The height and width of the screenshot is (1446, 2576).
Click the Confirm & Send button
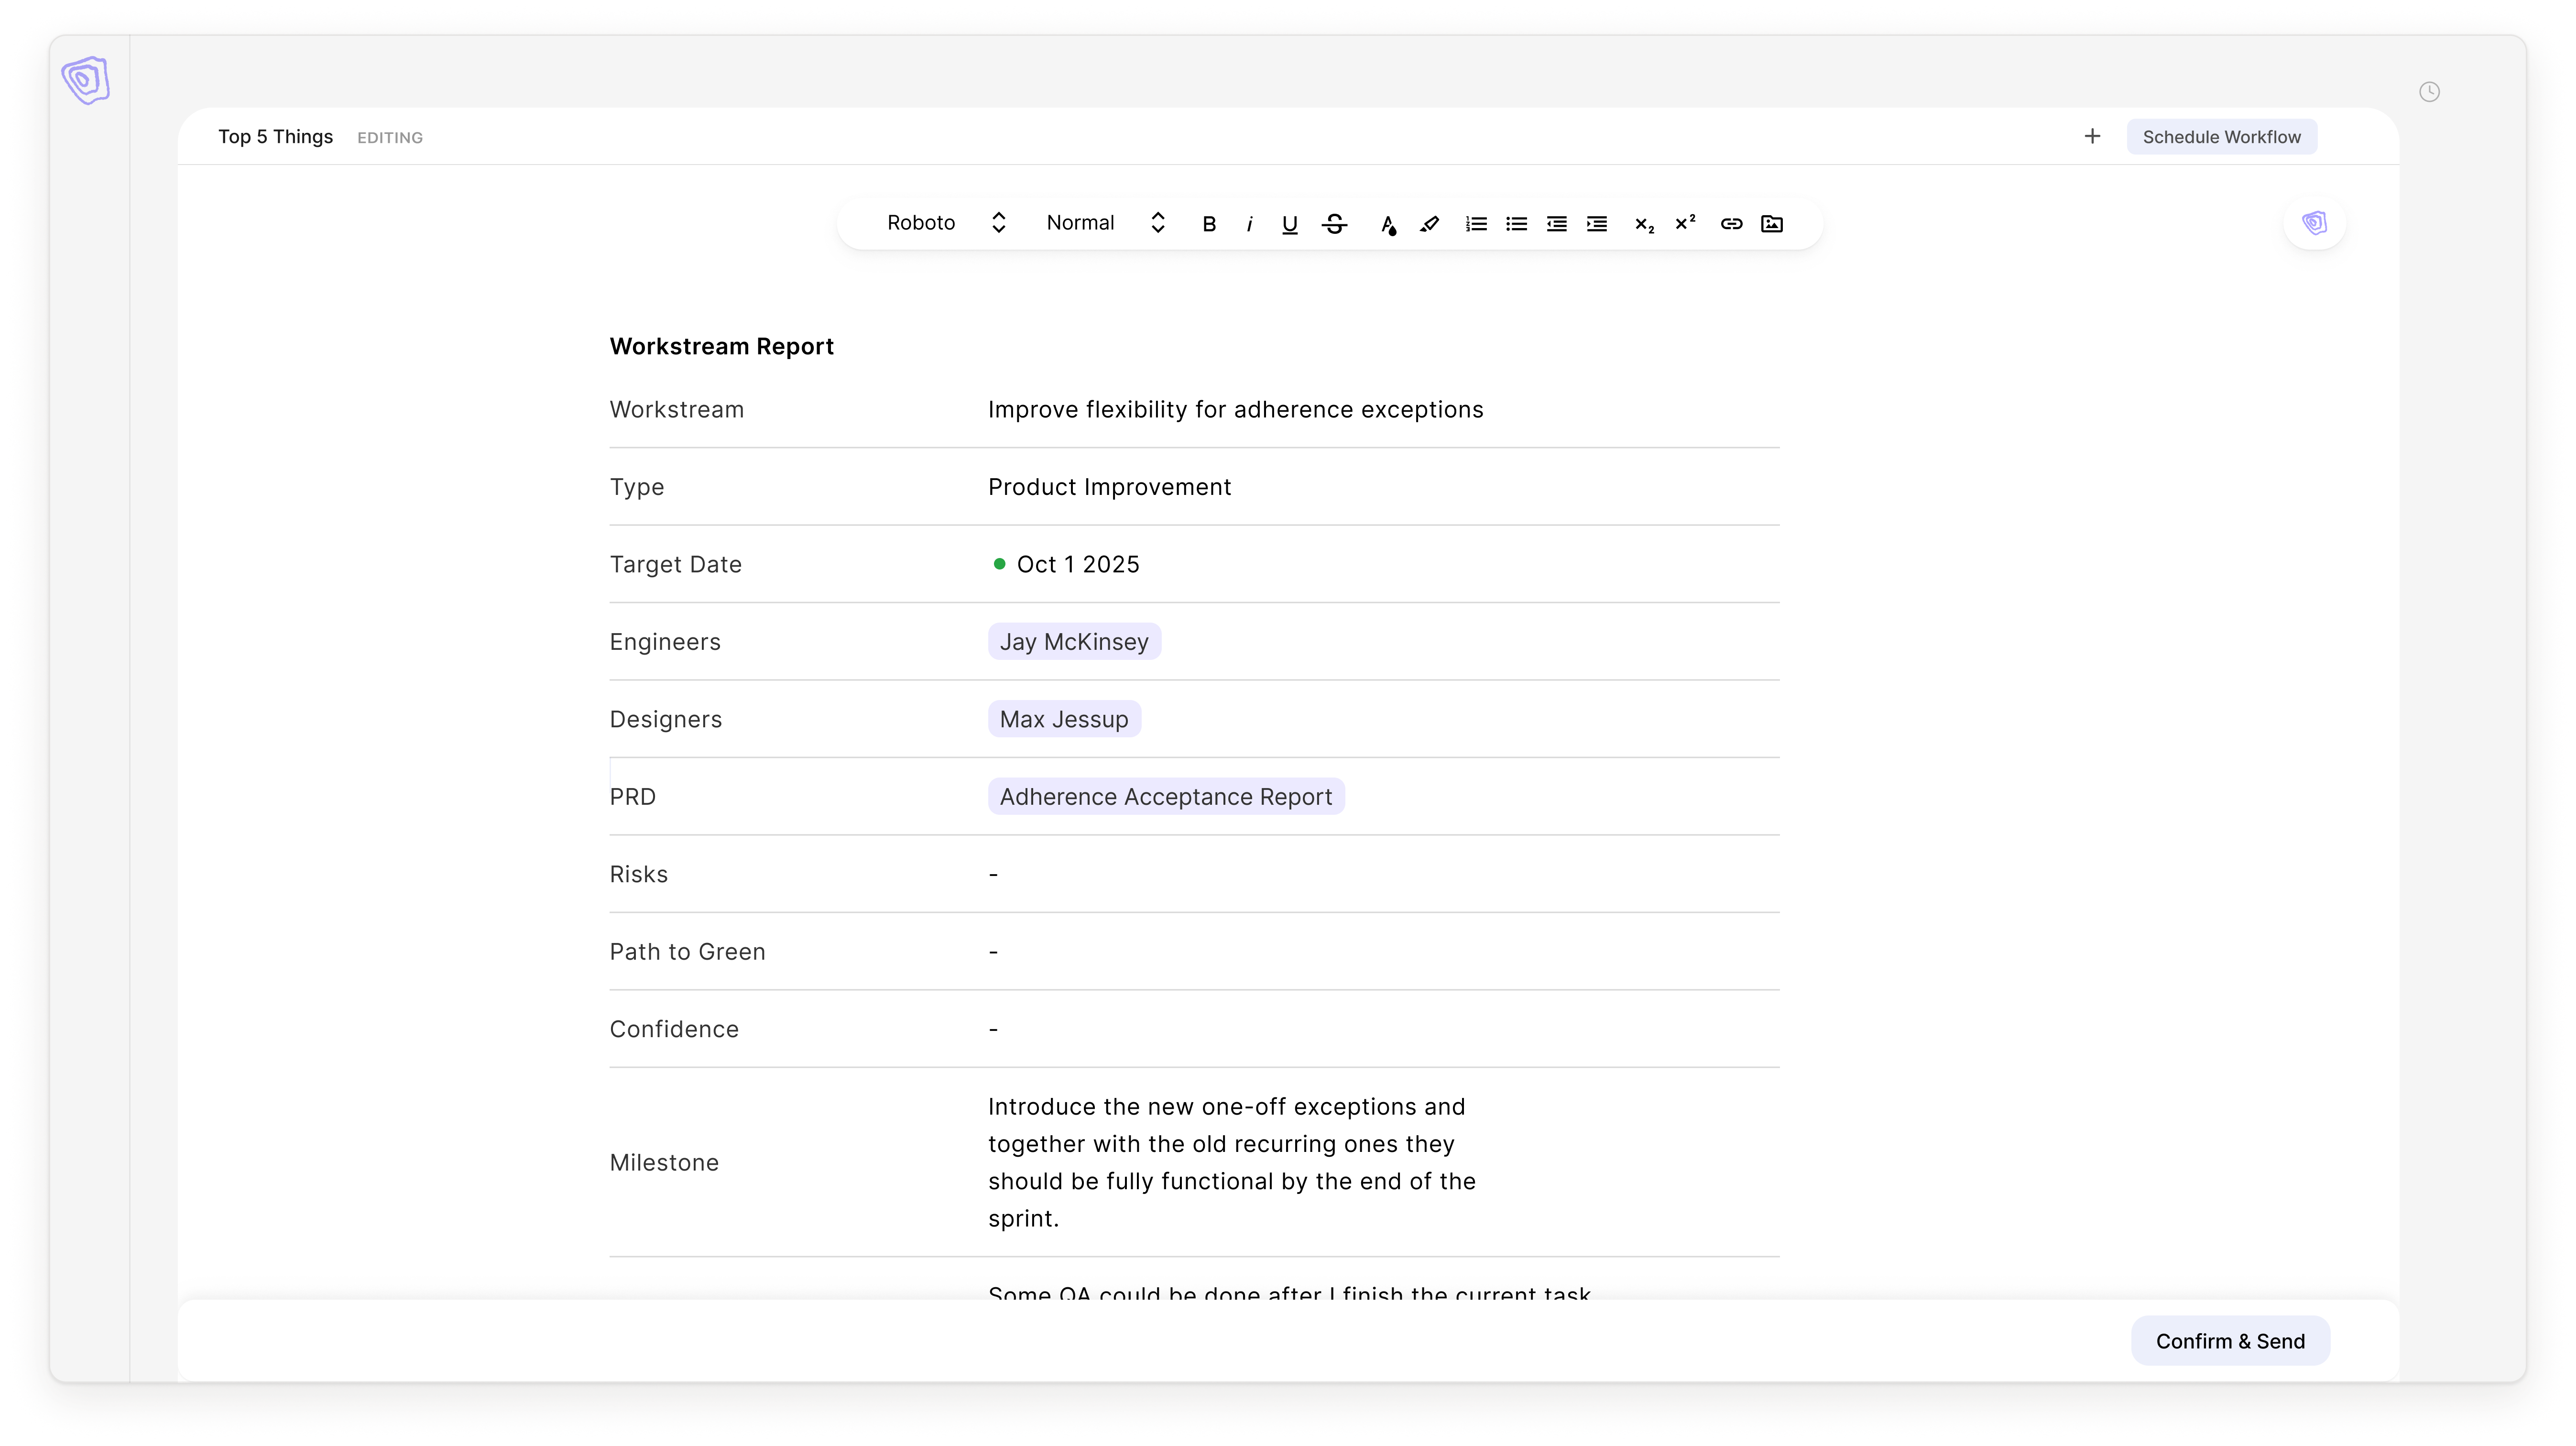pyautogui.click(x=2230, y=1341)
